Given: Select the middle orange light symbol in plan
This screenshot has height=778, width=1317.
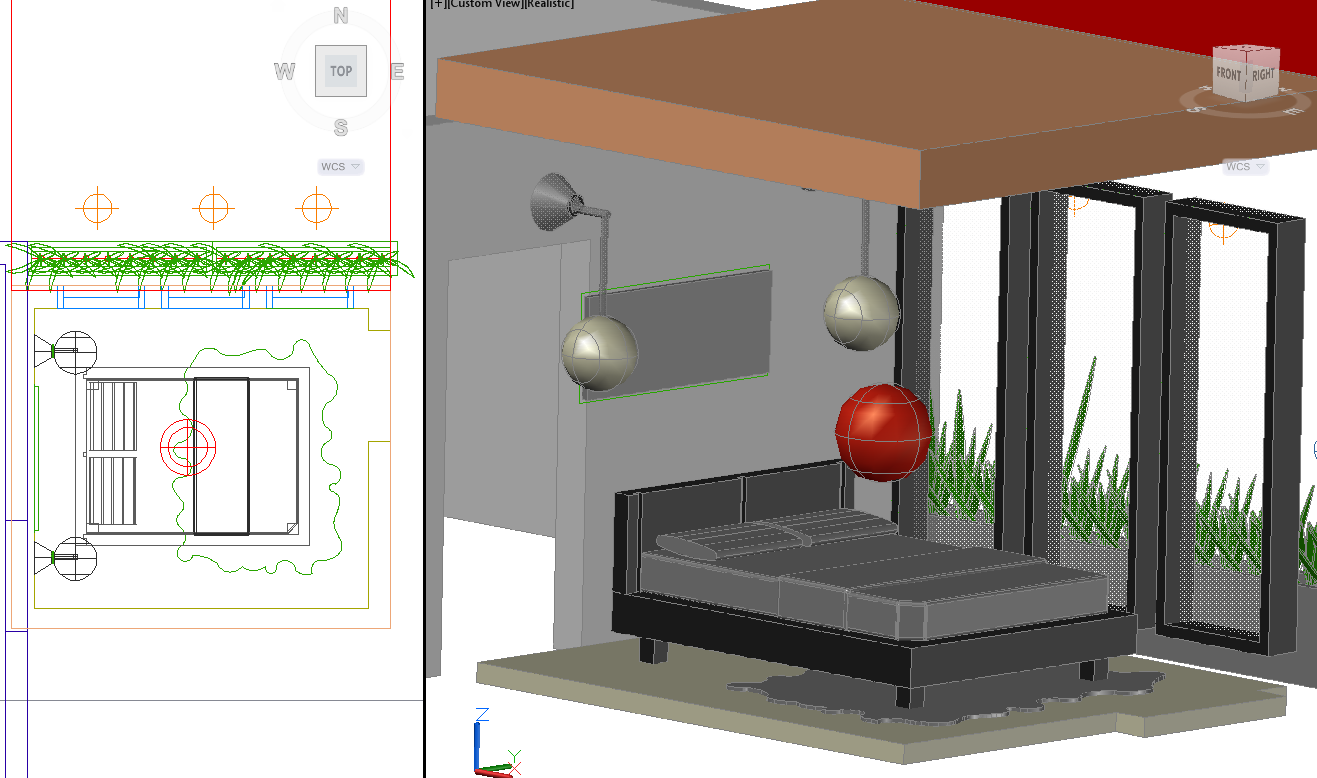Looking at the screenshot, I should (x=213, y=209).
